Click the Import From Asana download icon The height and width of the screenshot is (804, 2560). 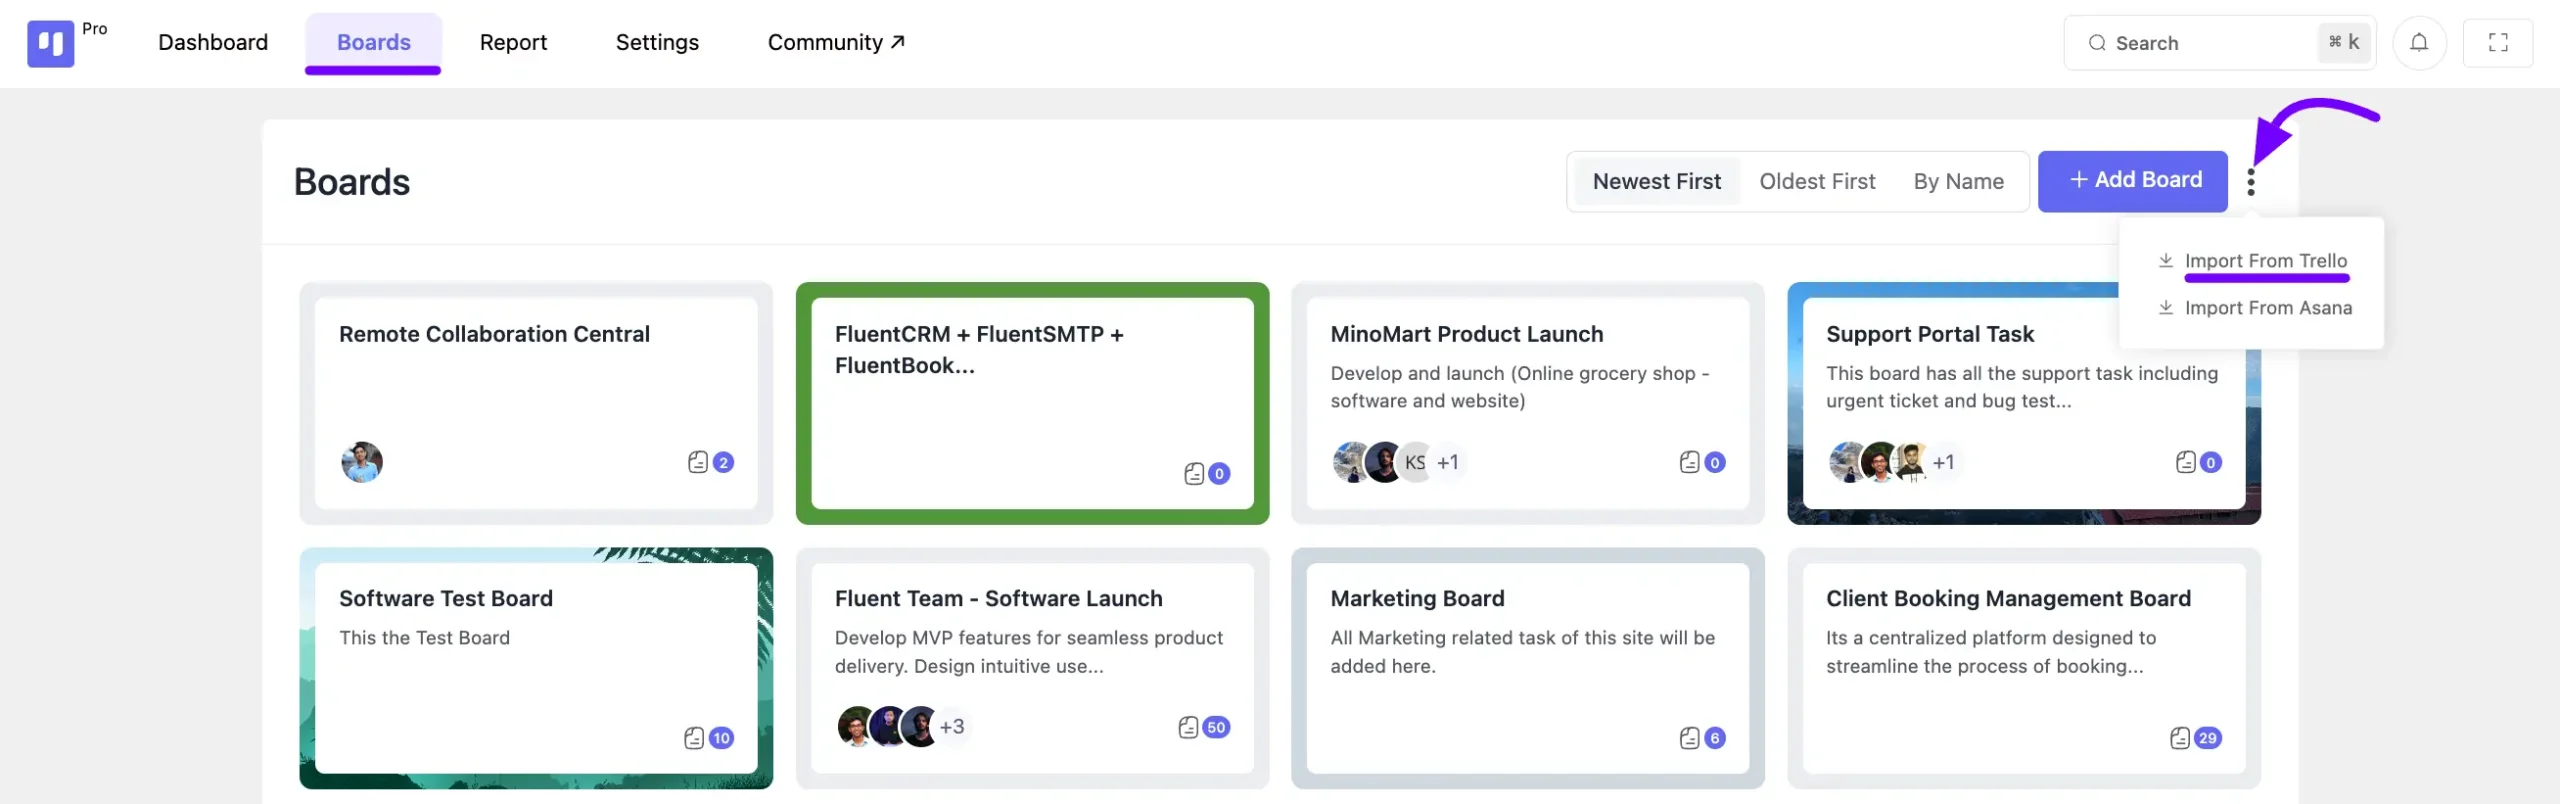pyautogui.click(x=2166, y=307)
